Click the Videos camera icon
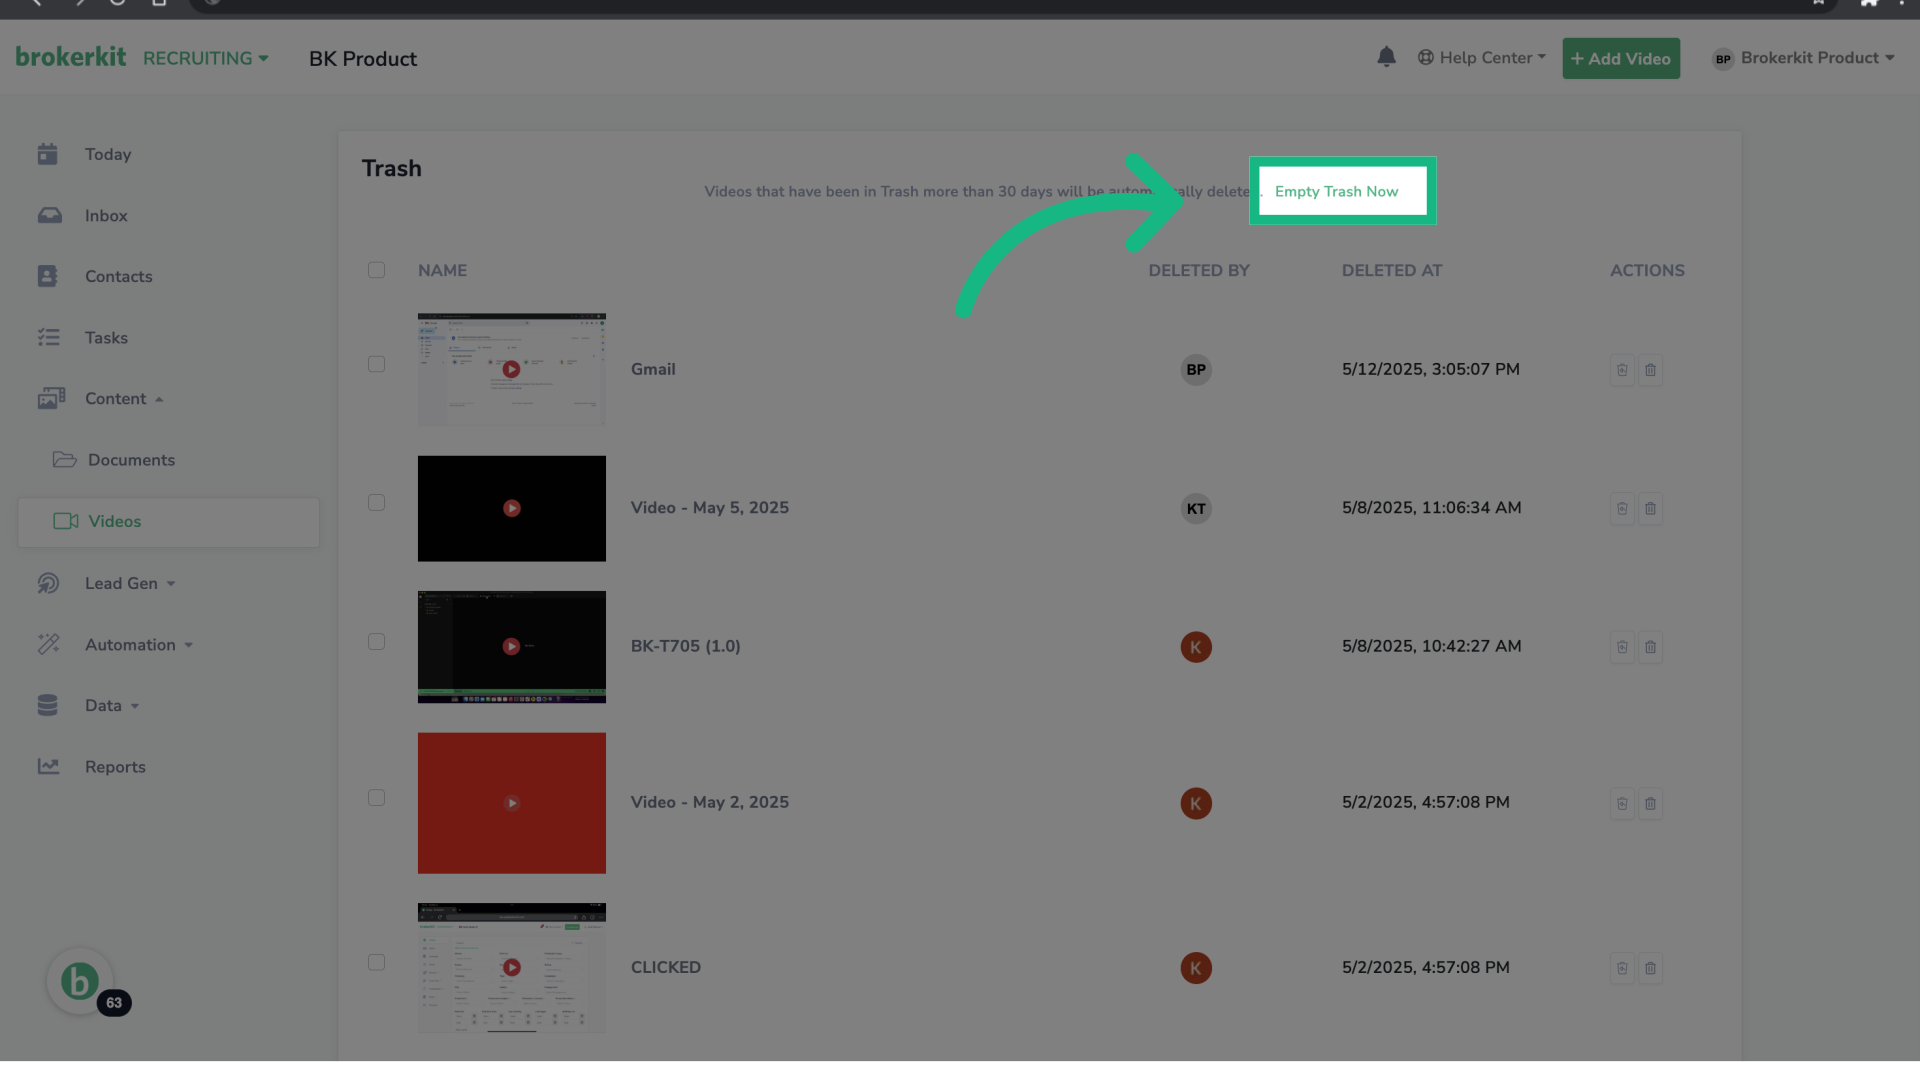1920x1080 pixels. 65,522
